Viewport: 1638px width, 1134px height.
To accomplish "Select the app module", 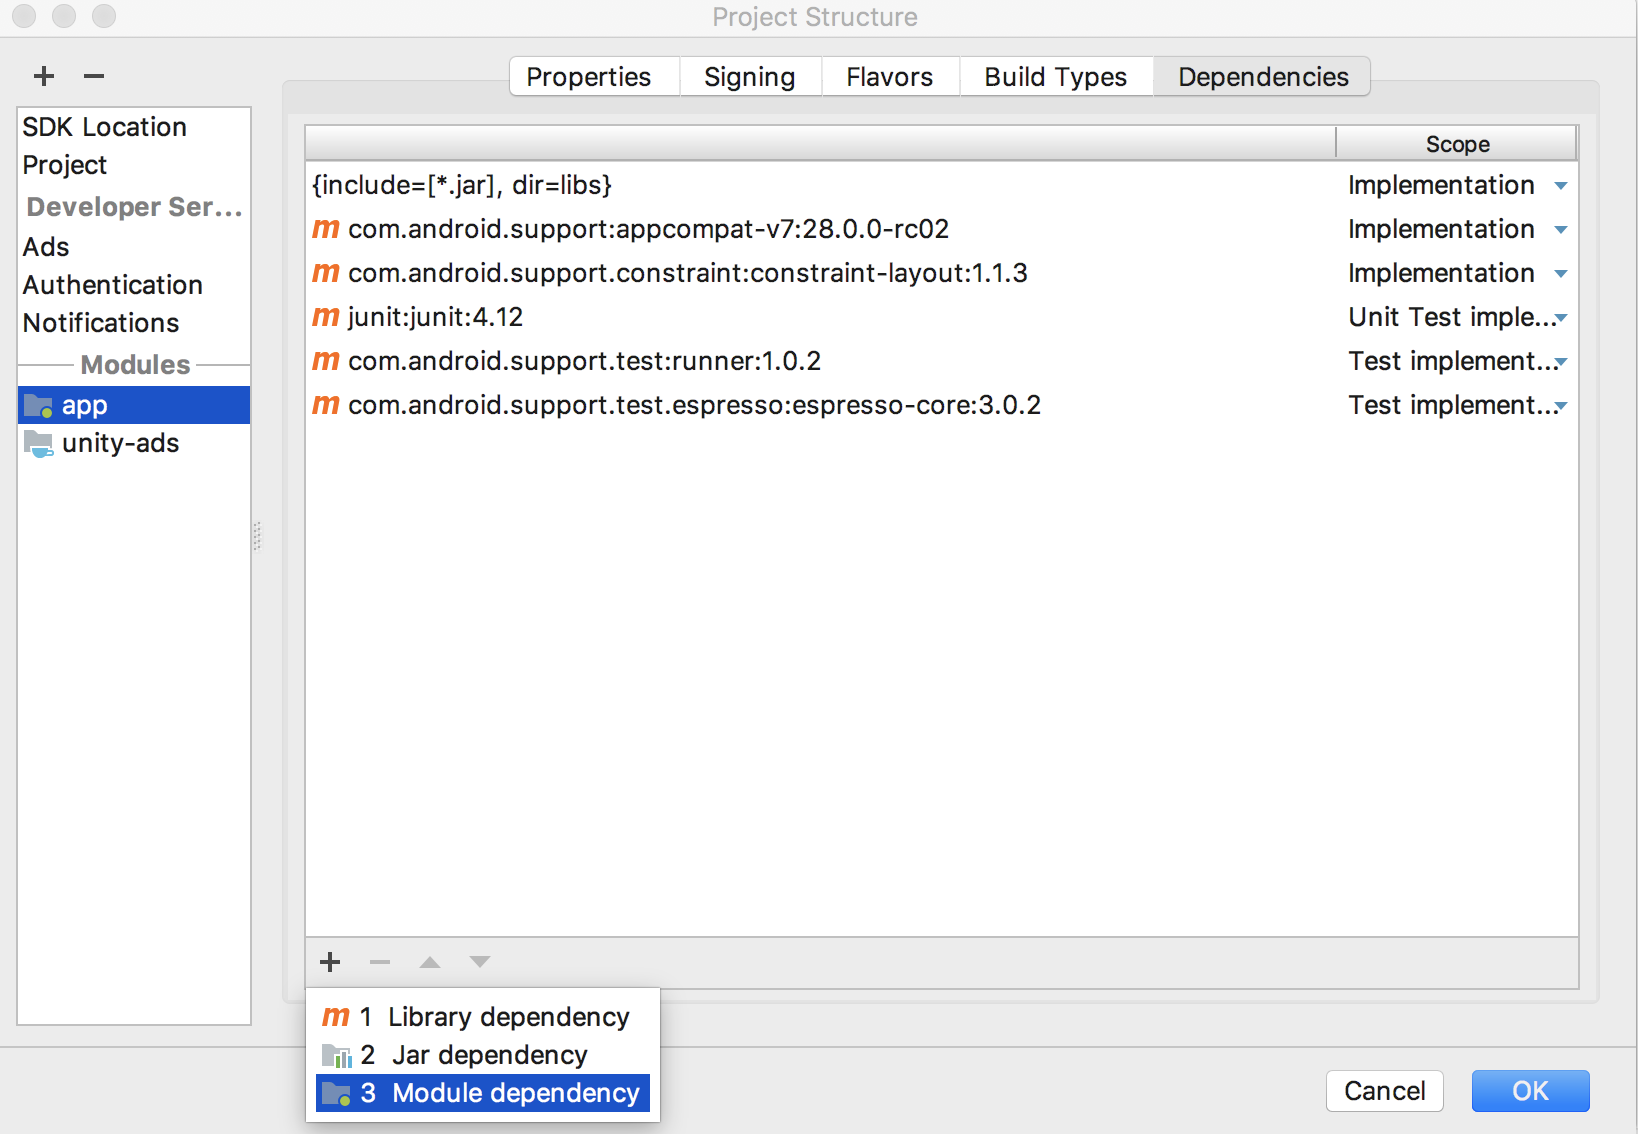I will tap(134, 405).
